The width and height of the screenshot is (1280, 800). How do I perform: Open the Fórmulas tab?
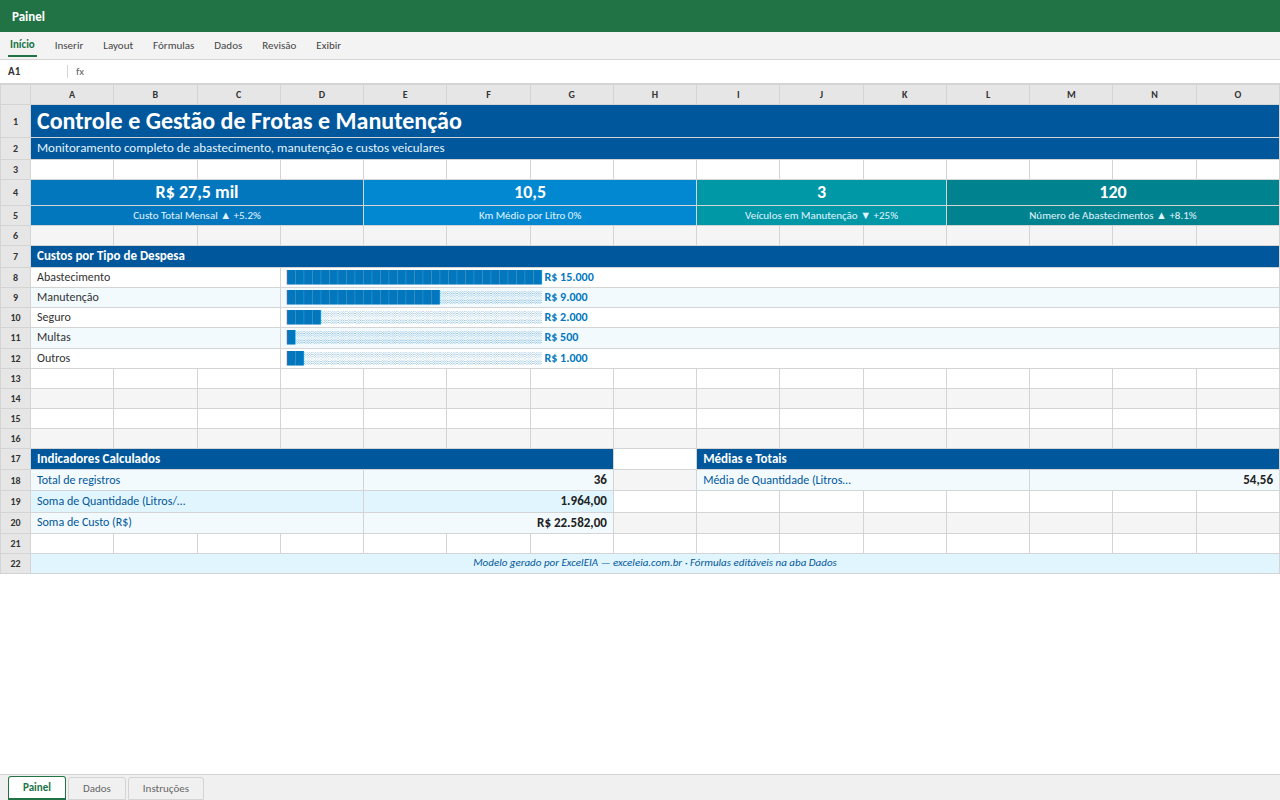tap(173, 46)
